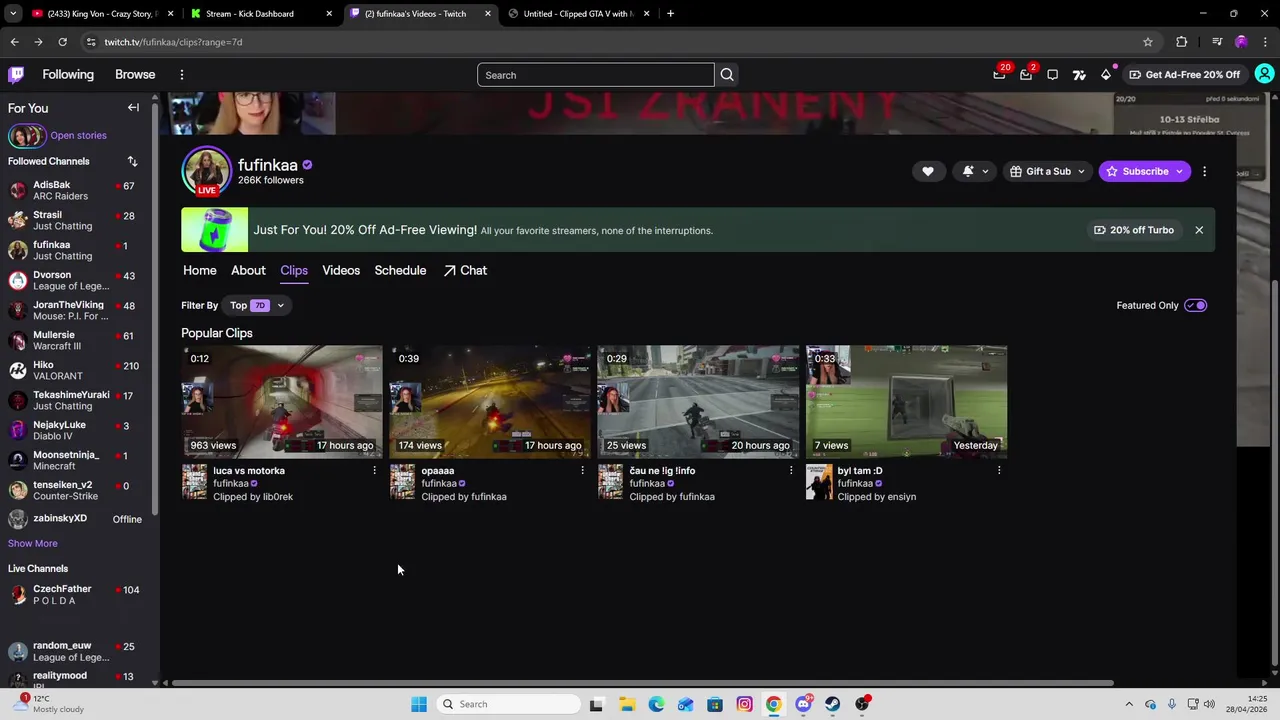This screenshot has width=1280, height=720.
Task: Expand the Gift a Sub dropdown
Action: tap(1047, 171)
